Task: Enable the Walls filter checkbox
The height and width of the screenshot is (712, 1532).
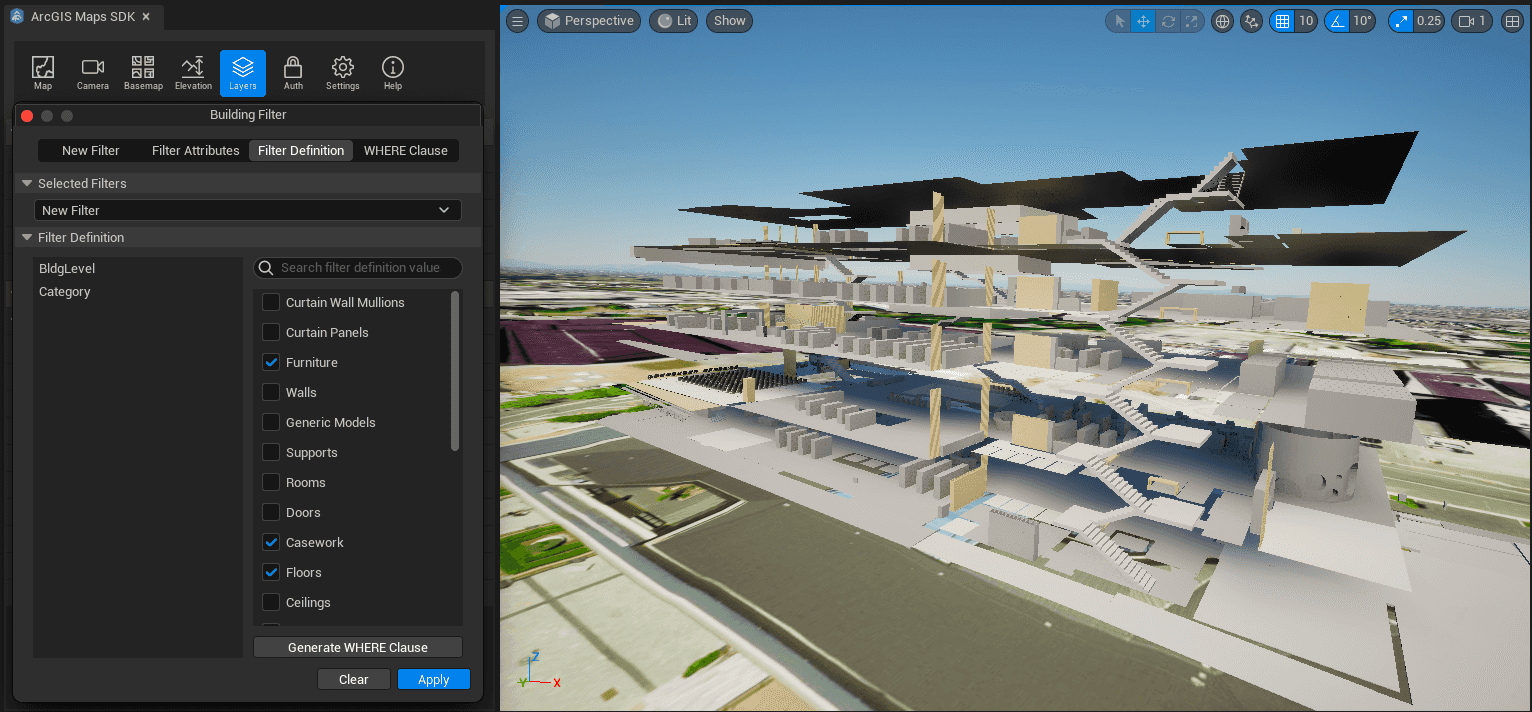Action: tap(270, 392)
